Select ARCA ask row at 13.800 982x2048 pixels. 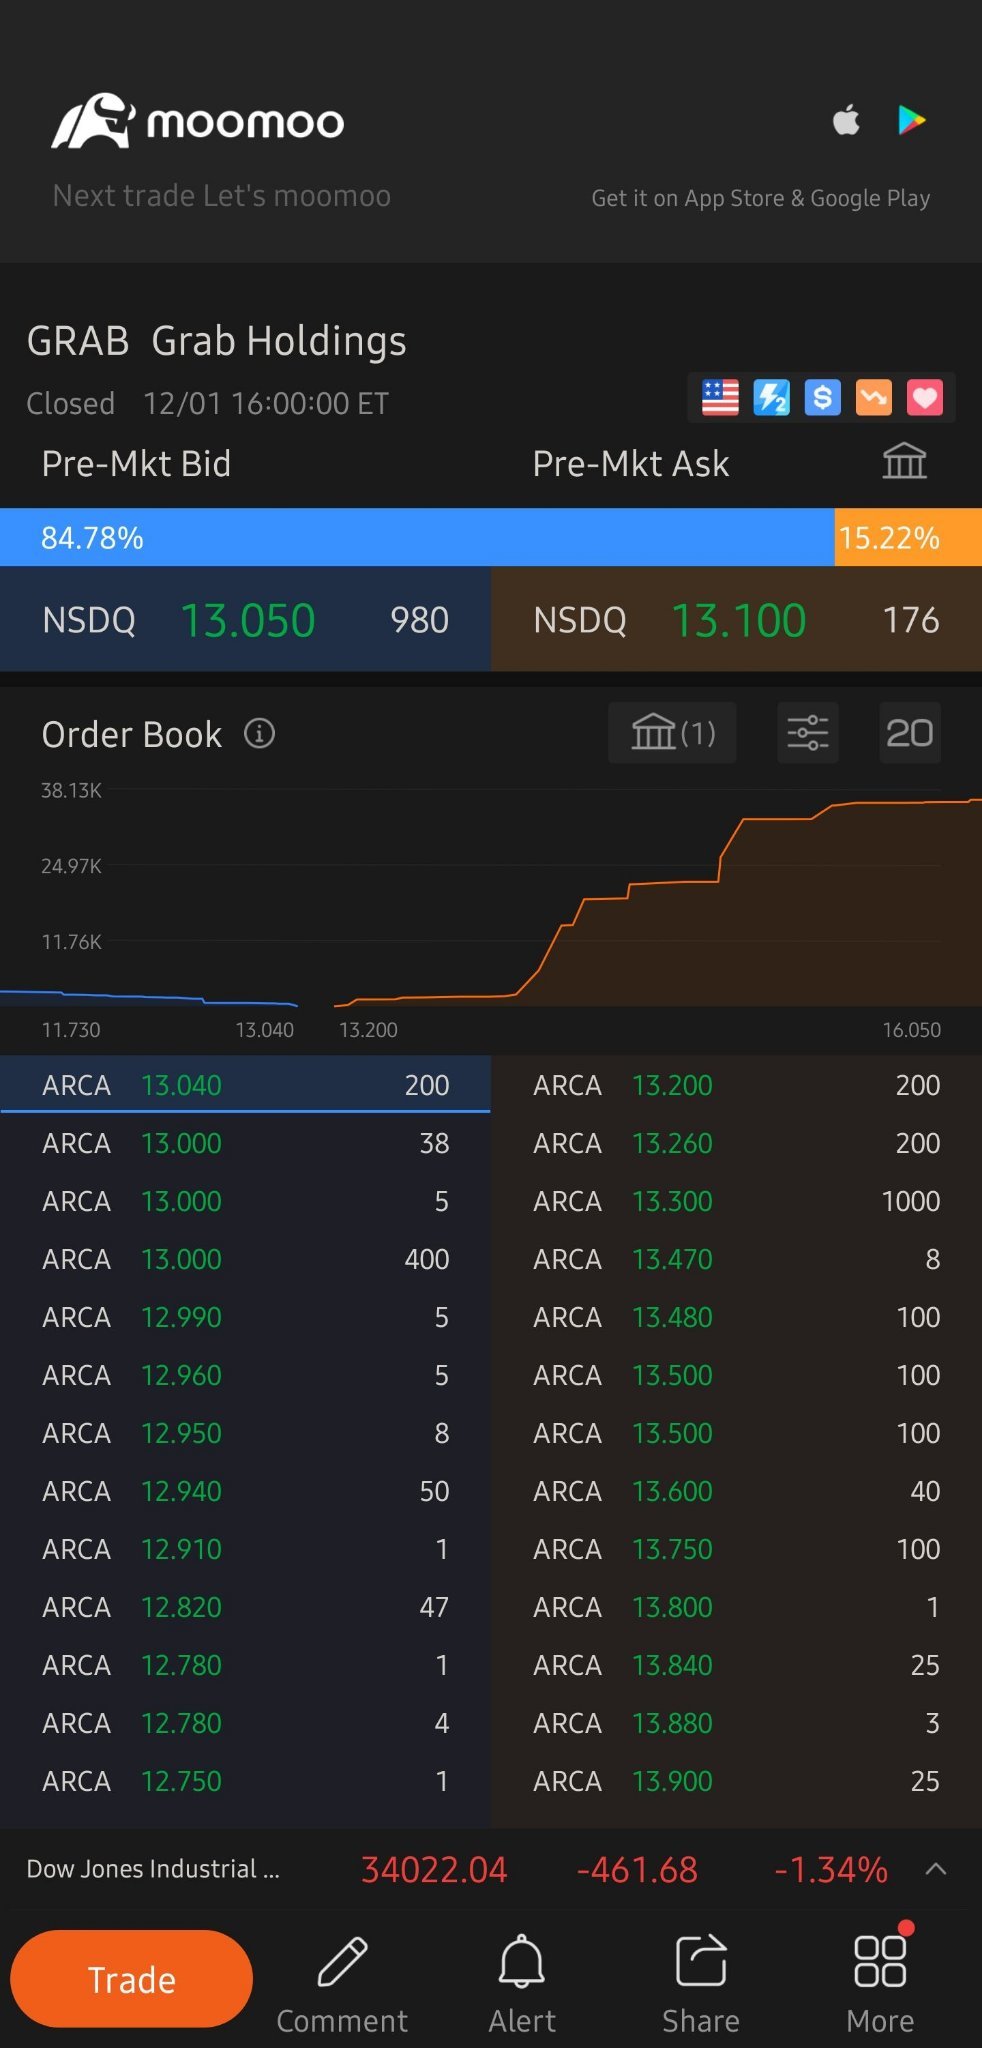[736, 1607]
